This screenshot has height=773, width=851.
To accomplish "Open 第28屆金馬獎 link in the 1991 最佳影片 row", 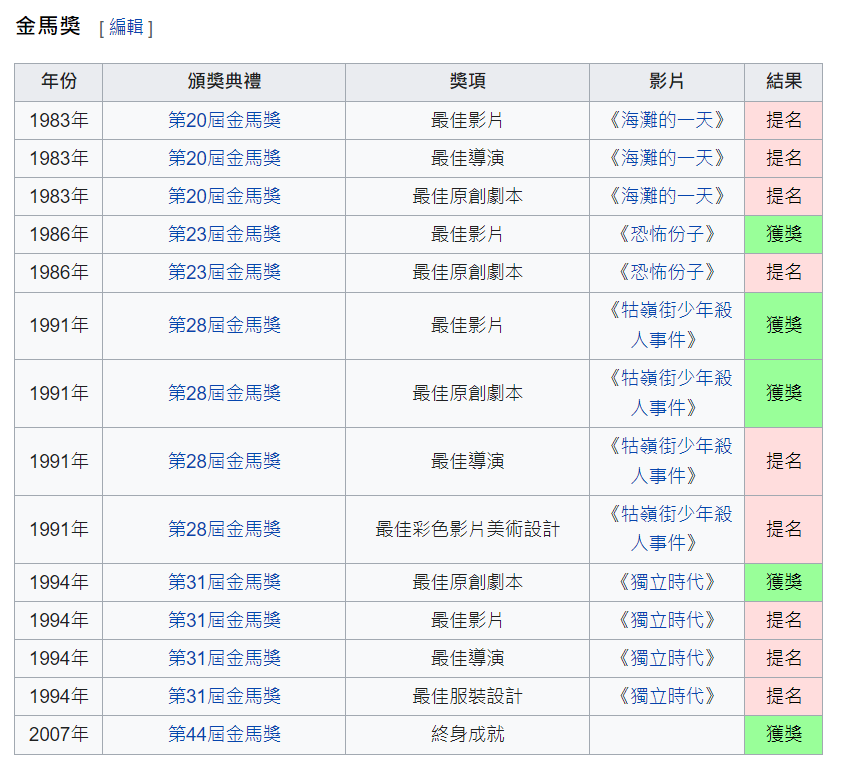I will coord(224,325).
